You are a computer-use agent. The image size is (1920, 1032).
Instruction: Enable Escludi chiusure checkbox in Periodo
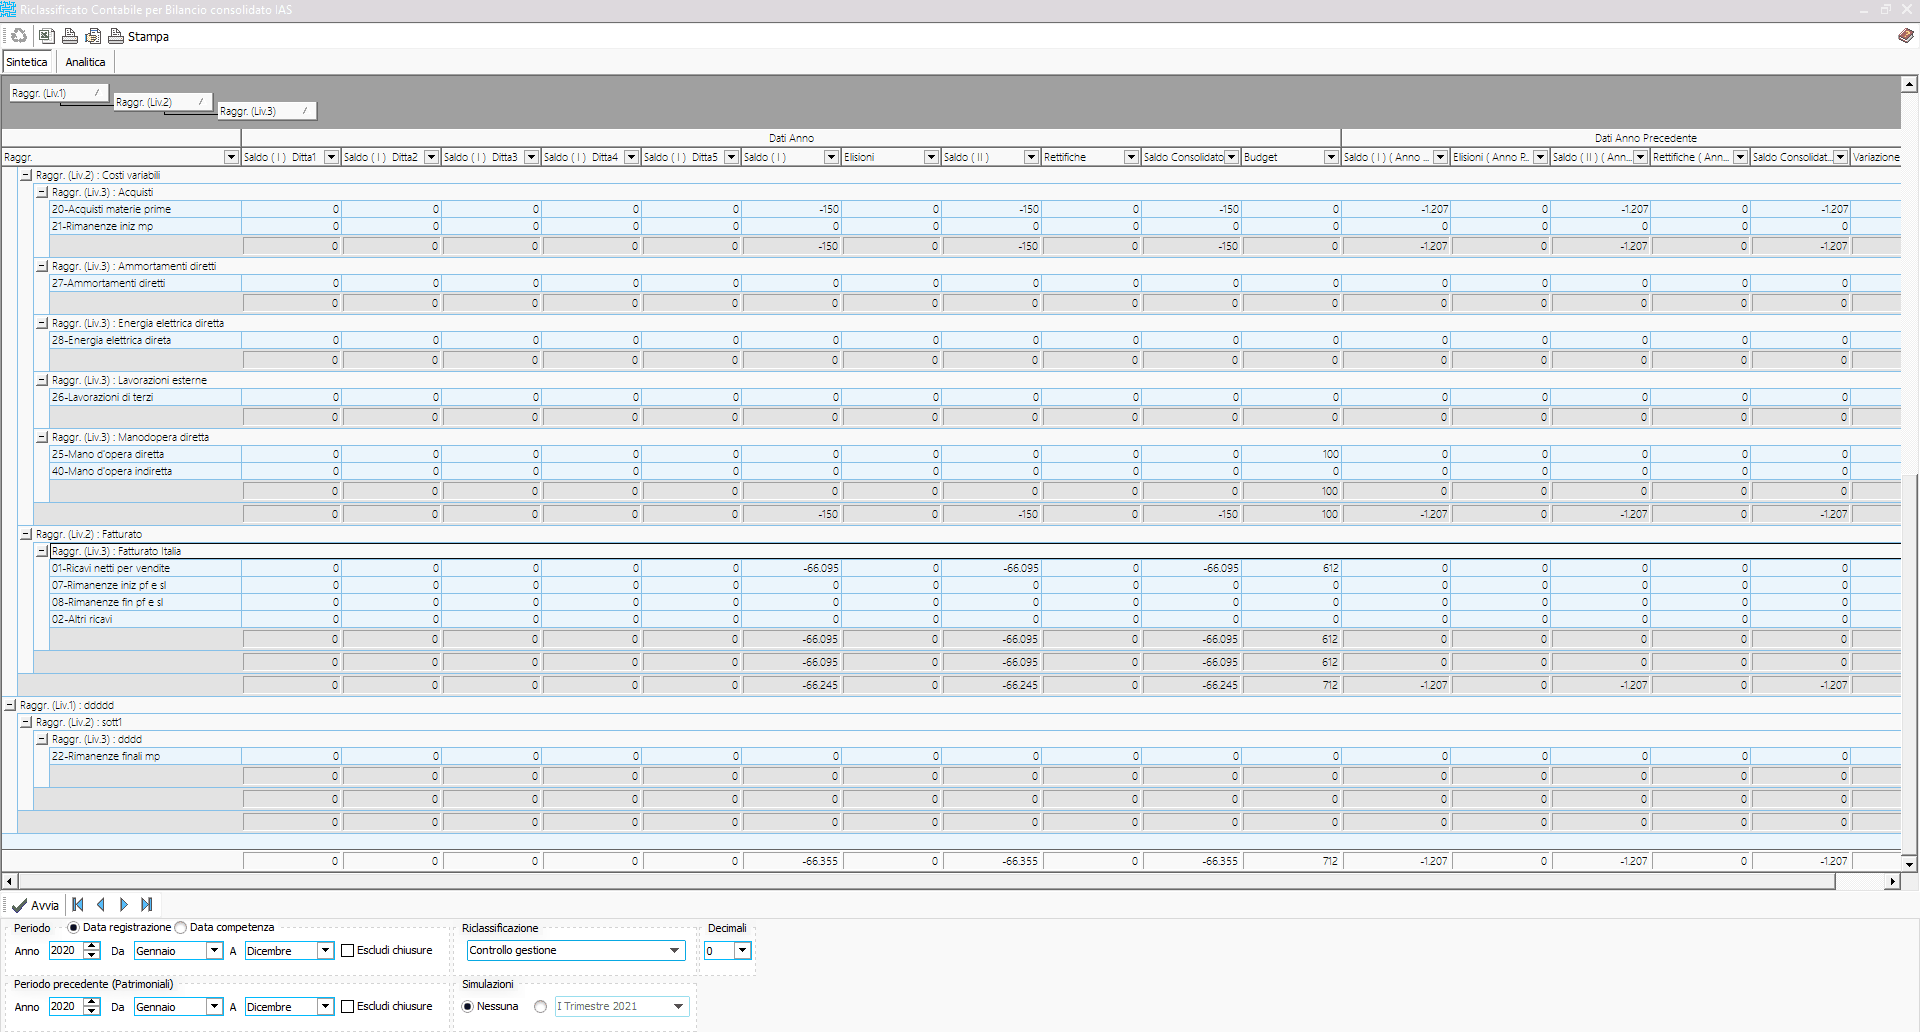(348, 951)
